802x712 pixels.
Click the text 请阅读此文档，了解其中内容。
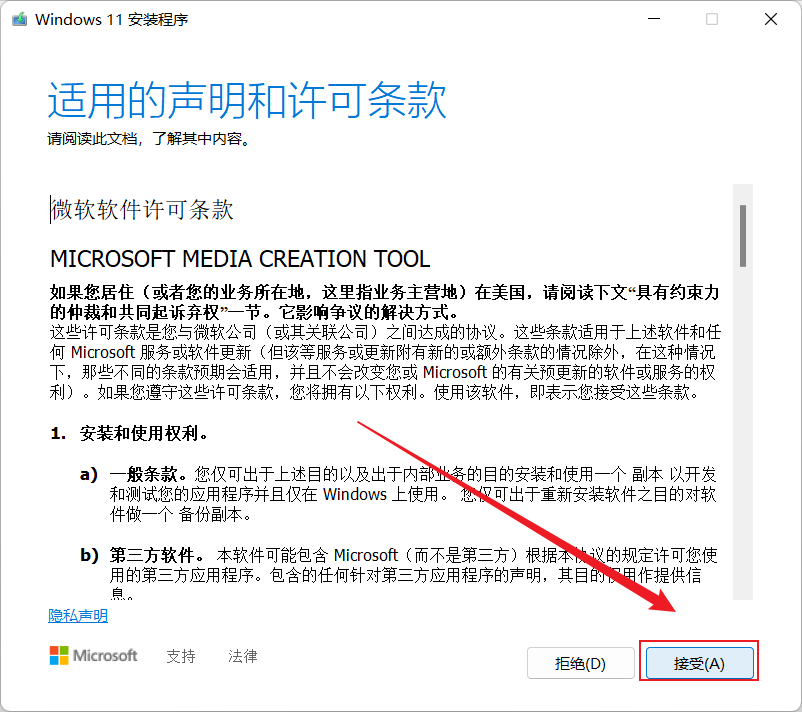tap(149, 139)
